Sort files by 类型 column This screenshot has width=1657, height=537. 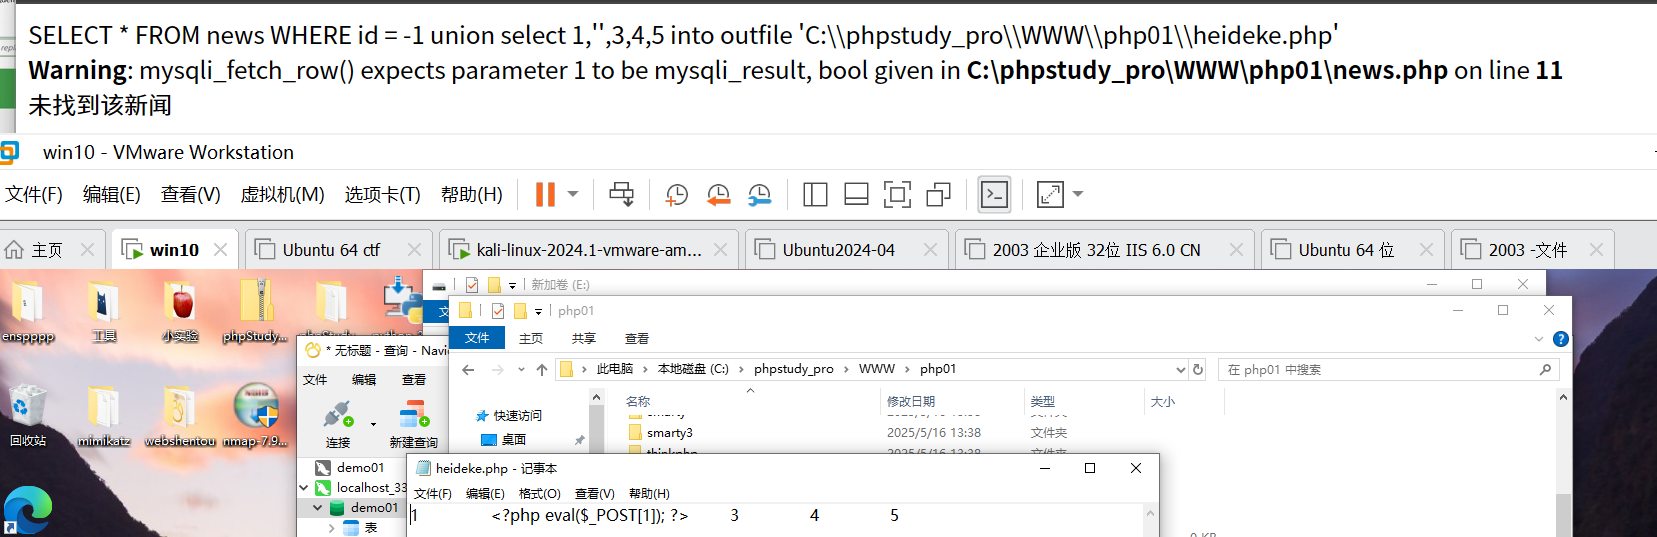pos(1042,401)
